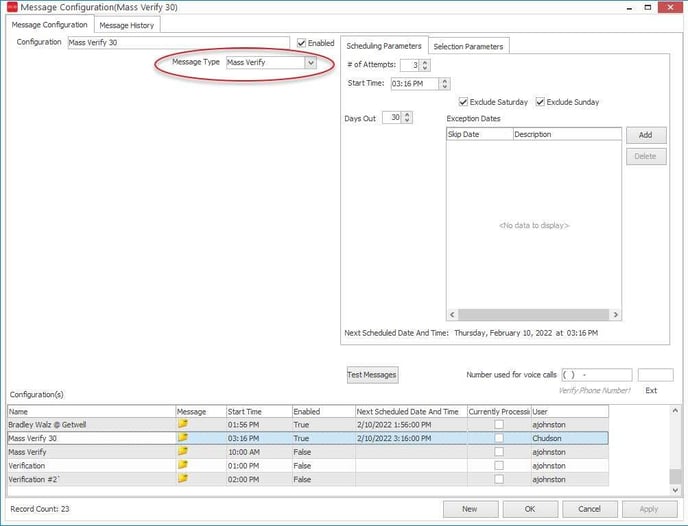Click message folder icon in Verification row
This screenshot has height=526, width=688.
[183, 465]
